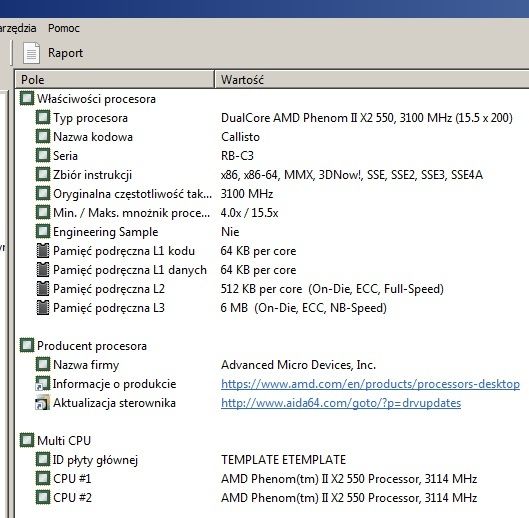The height and width of the screenshot is (518, 529).
Task: Click the chip icon beside Seria
Action: [43, 155]
